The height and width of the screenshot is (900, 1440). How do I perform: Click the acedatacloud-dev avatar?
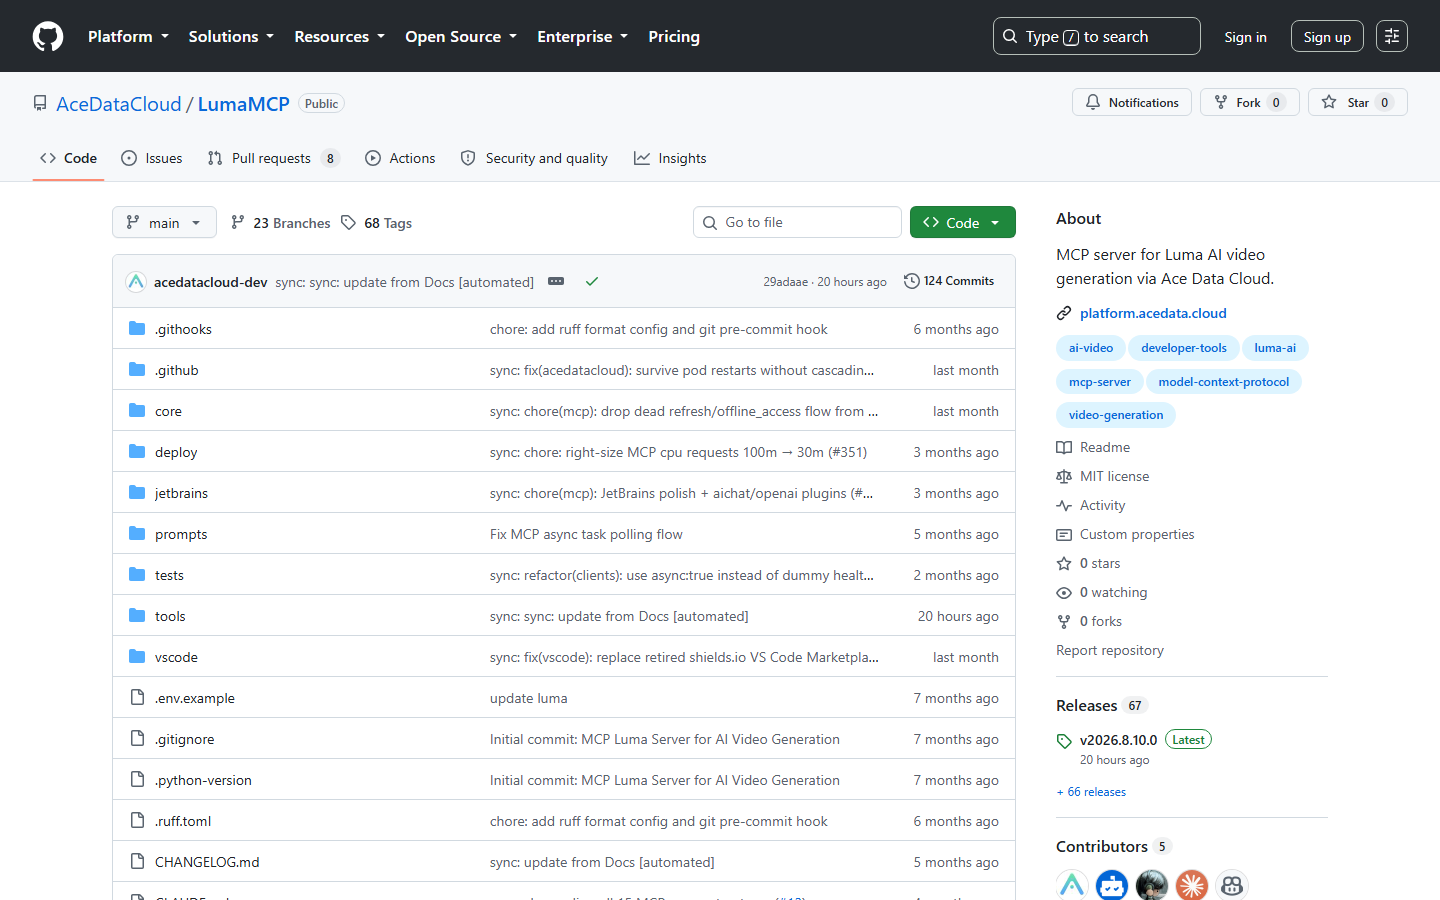136,282
